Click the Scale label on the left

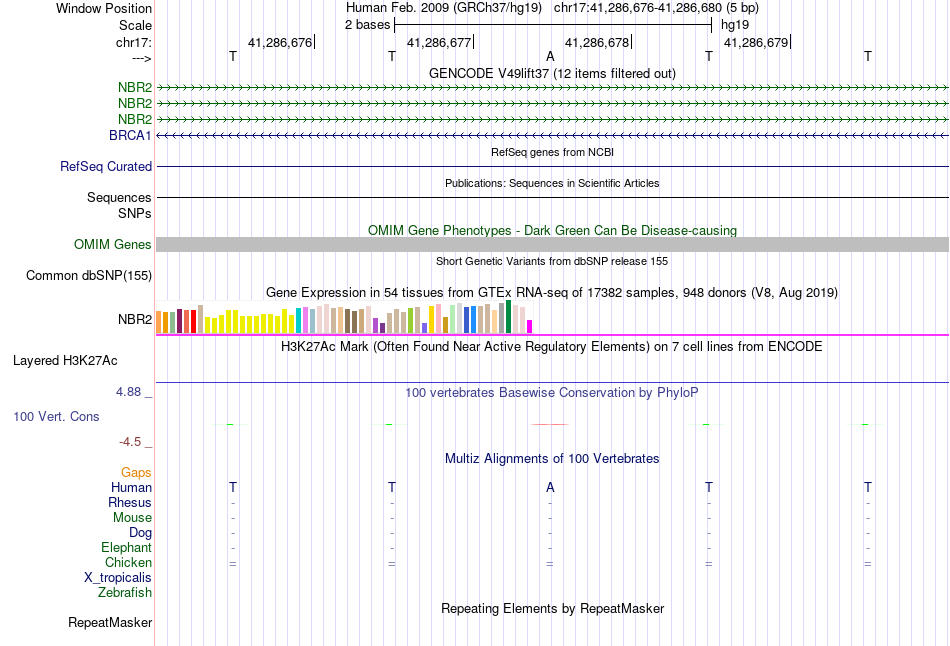pyautogui.click(x=136, y=25)
